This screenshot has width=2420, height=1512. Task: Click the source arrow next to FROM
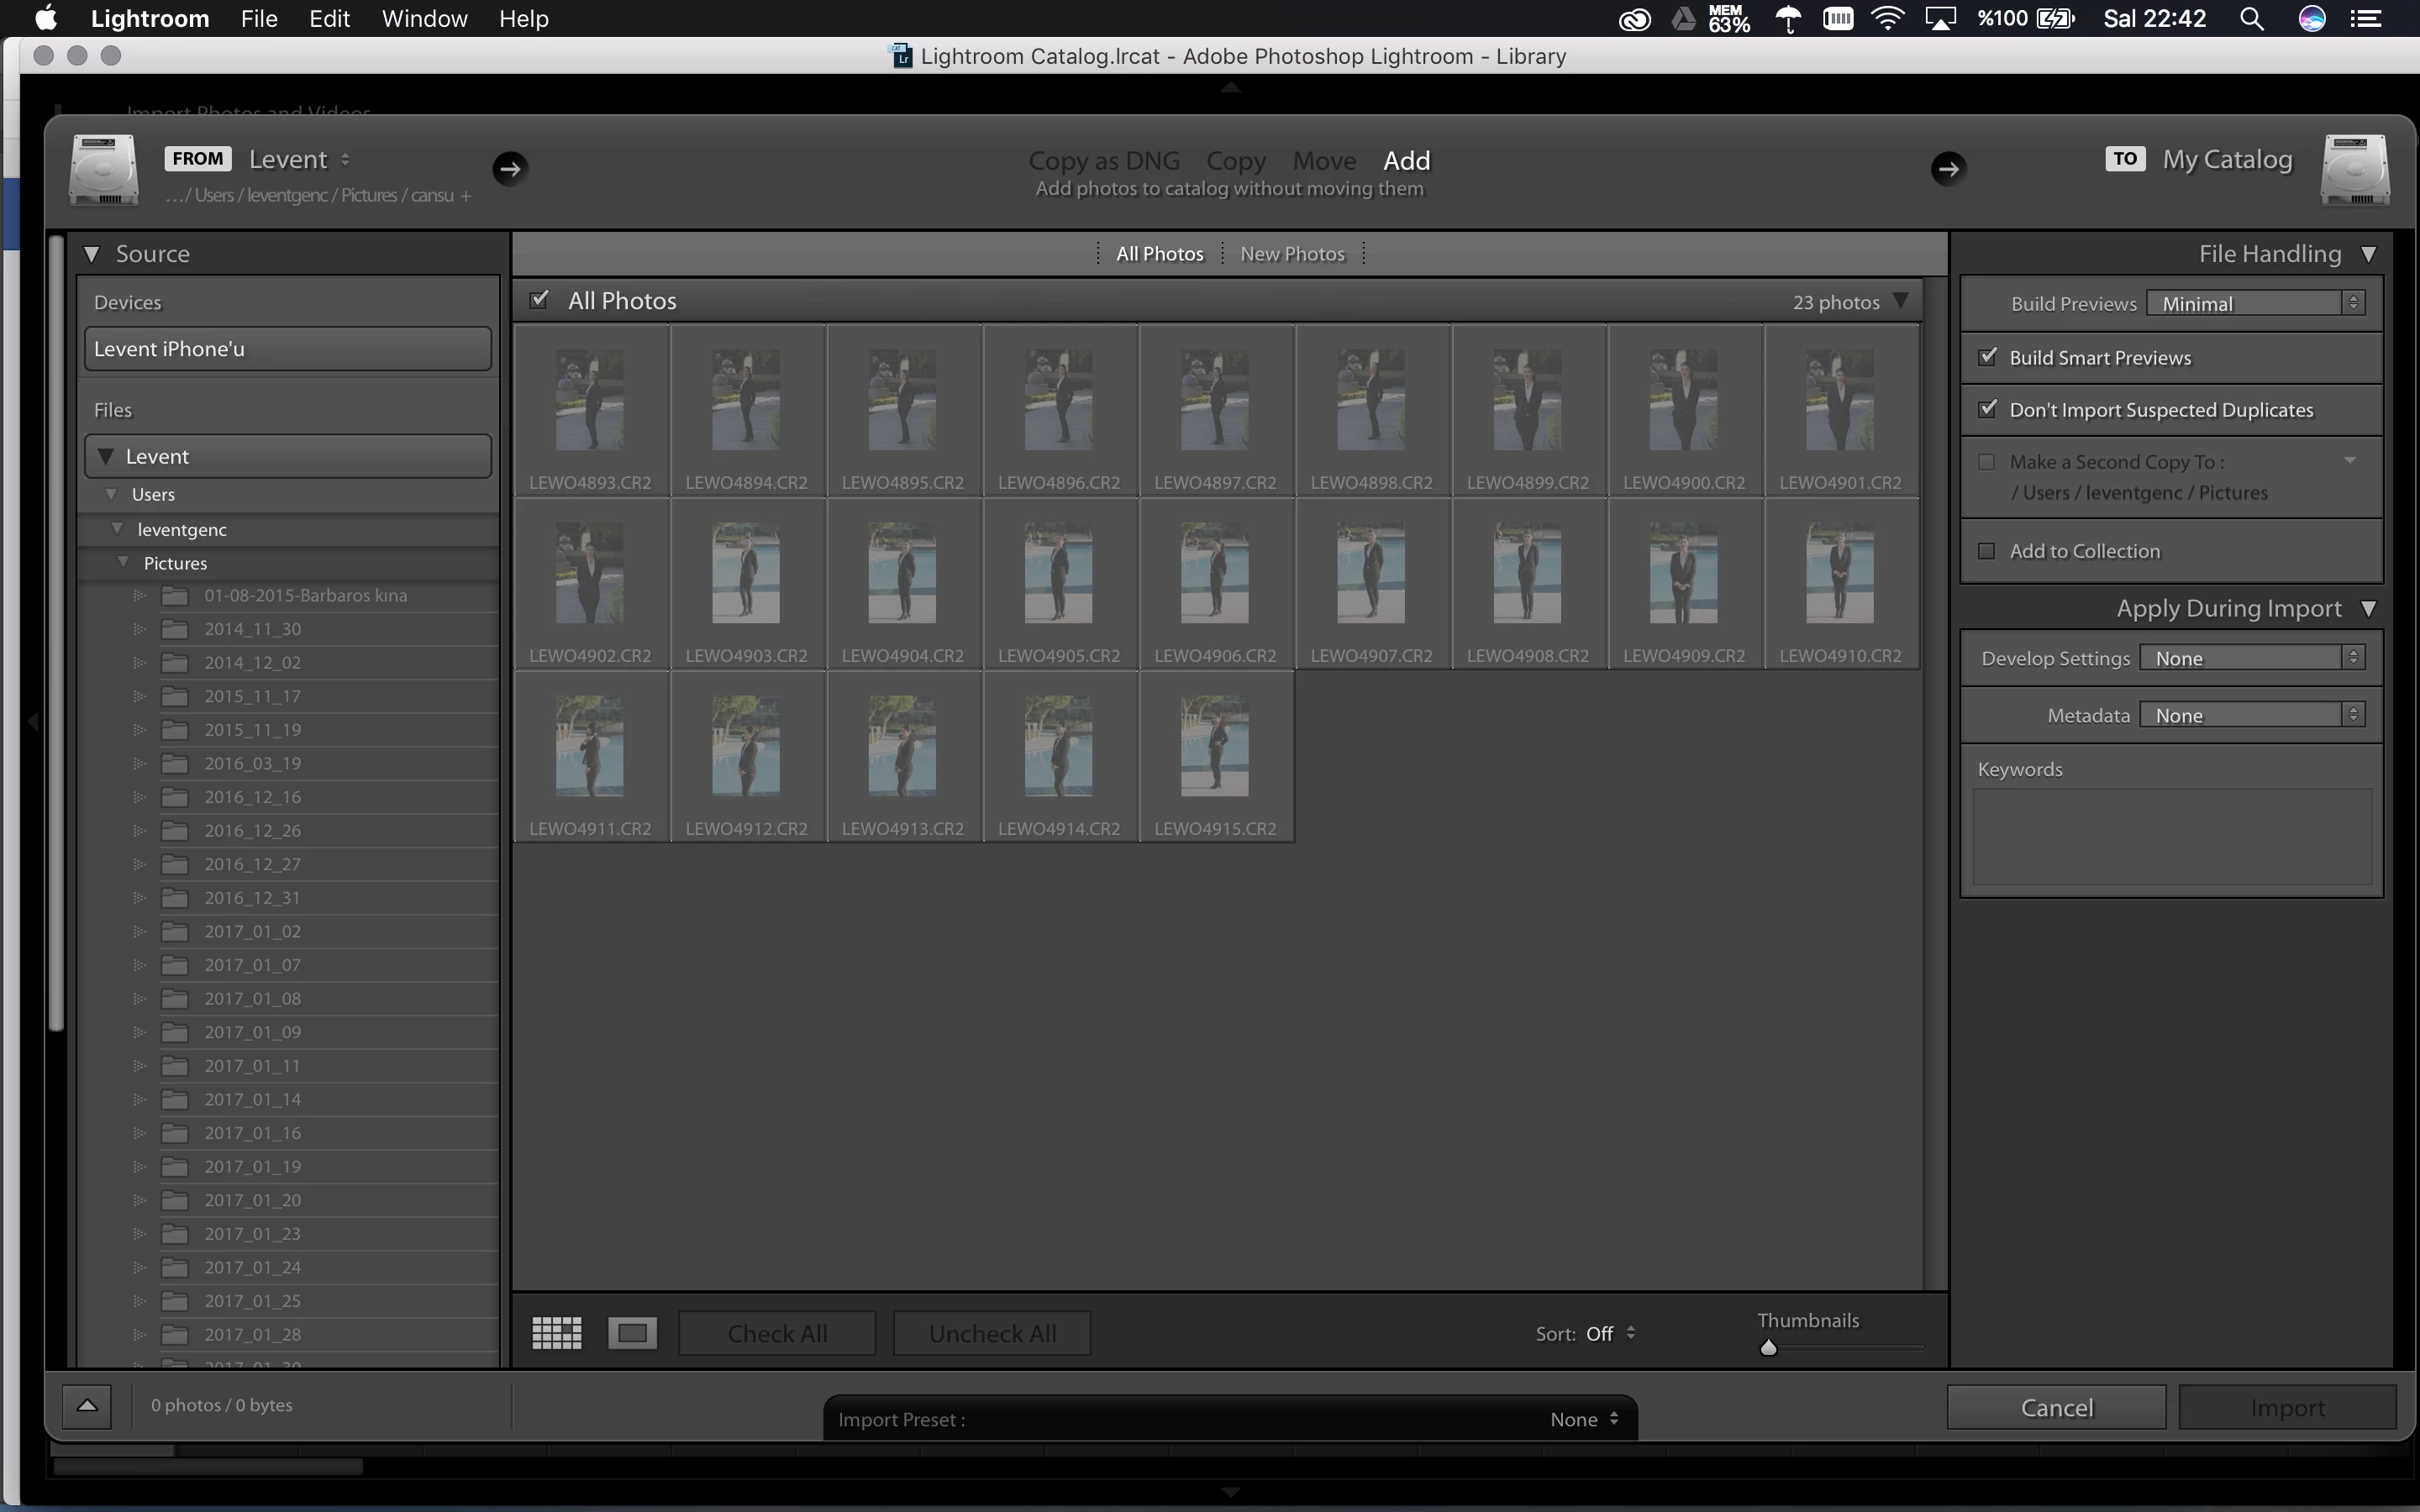[x=510, y=168]
